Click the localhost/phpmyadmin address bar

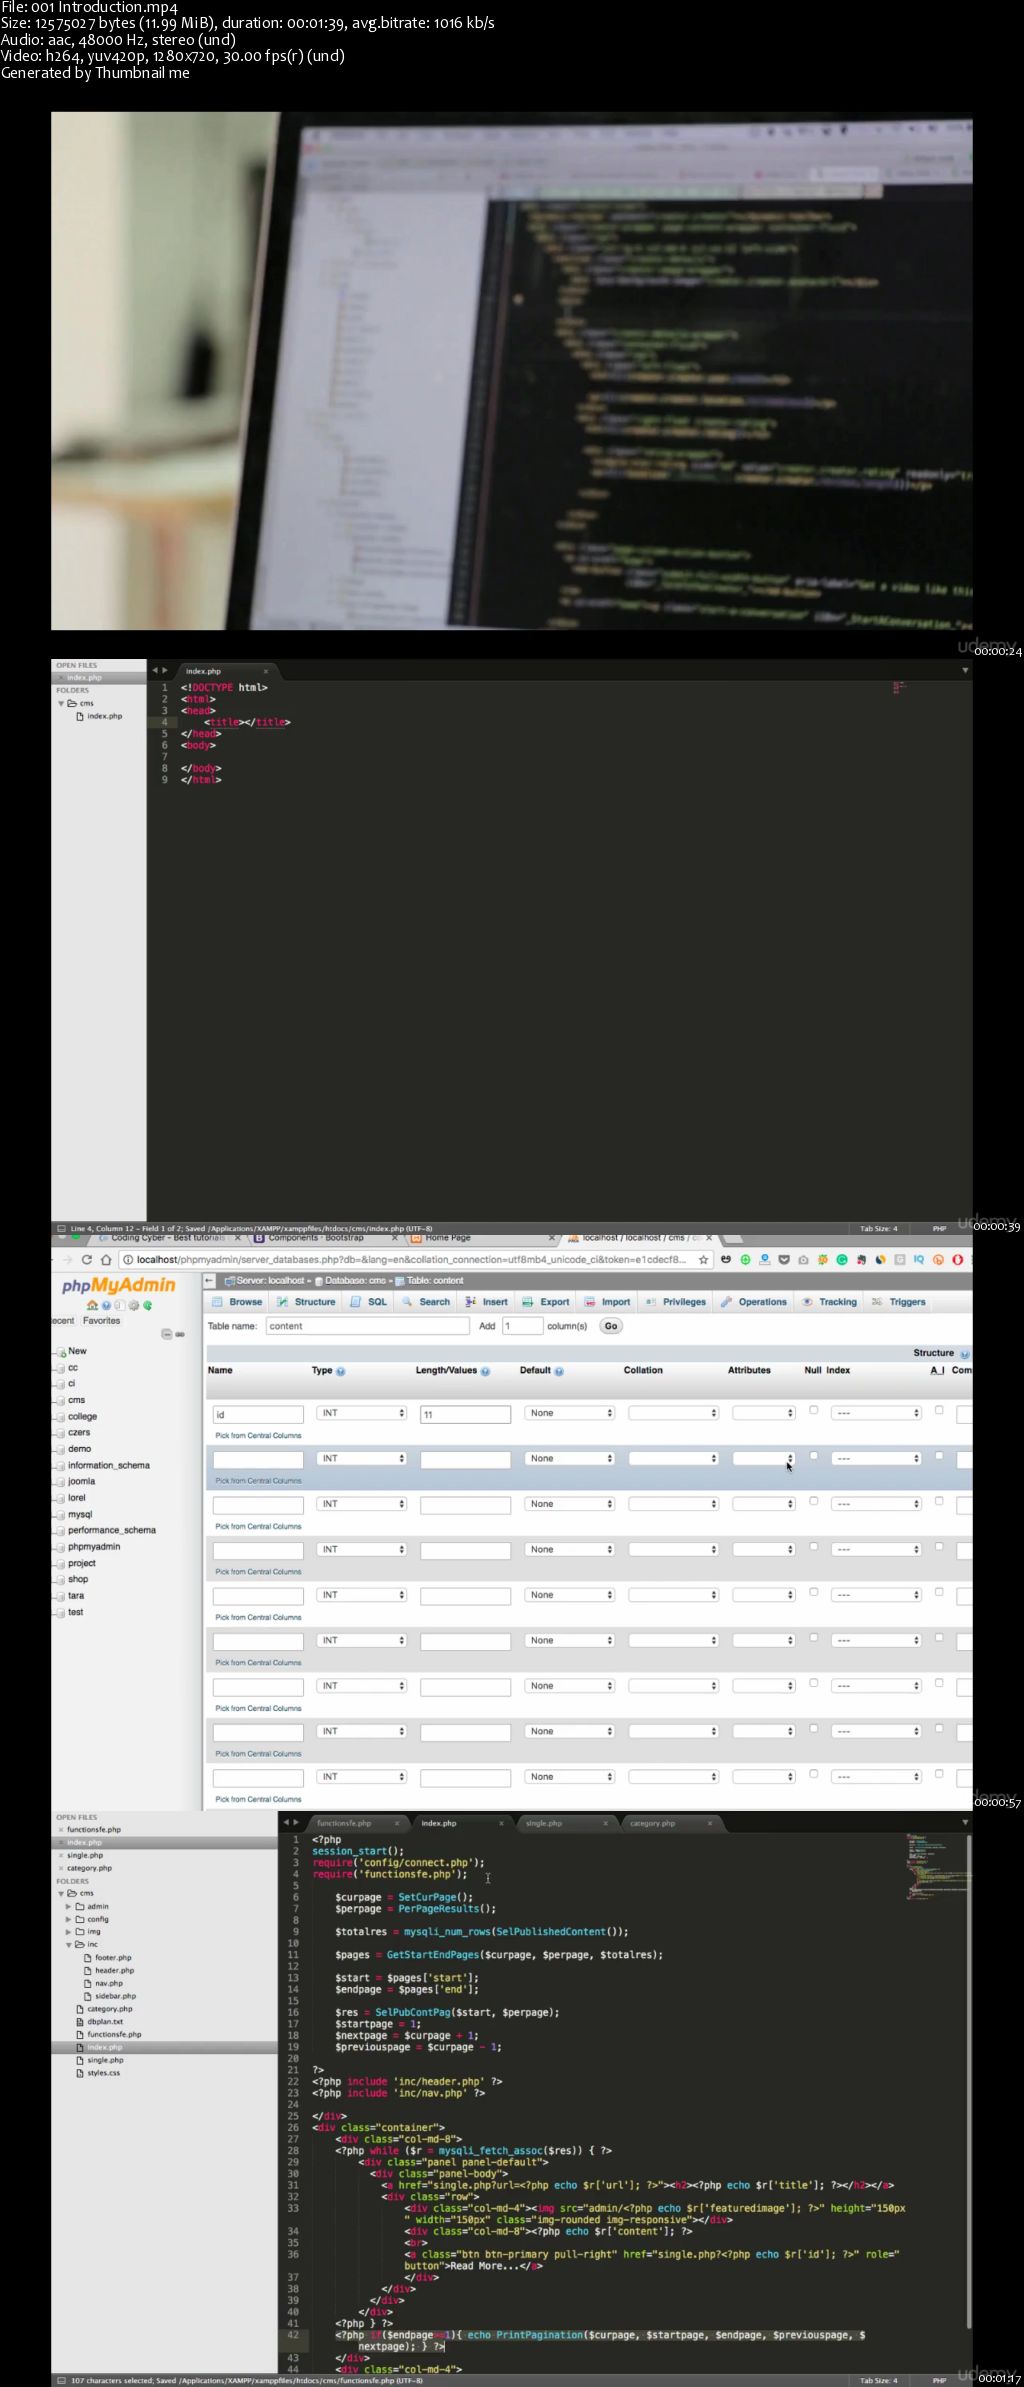click(415, 1259)
